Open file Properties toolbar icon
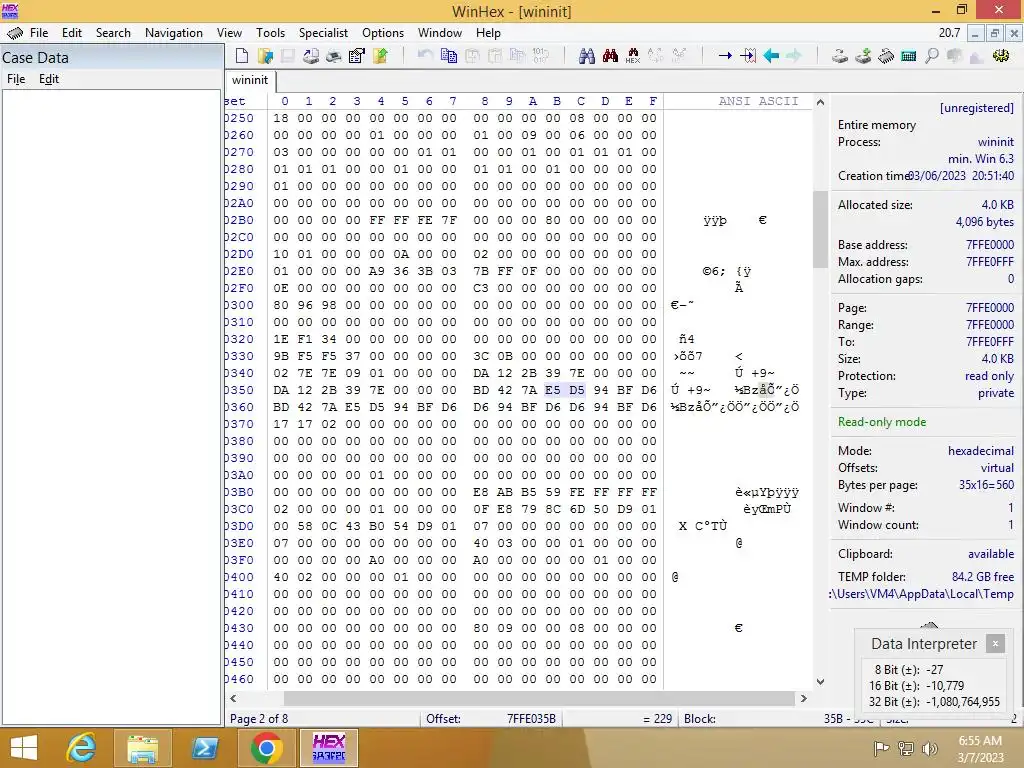Viewport: 1024px width, 768px height. click(x=357, y=56)
